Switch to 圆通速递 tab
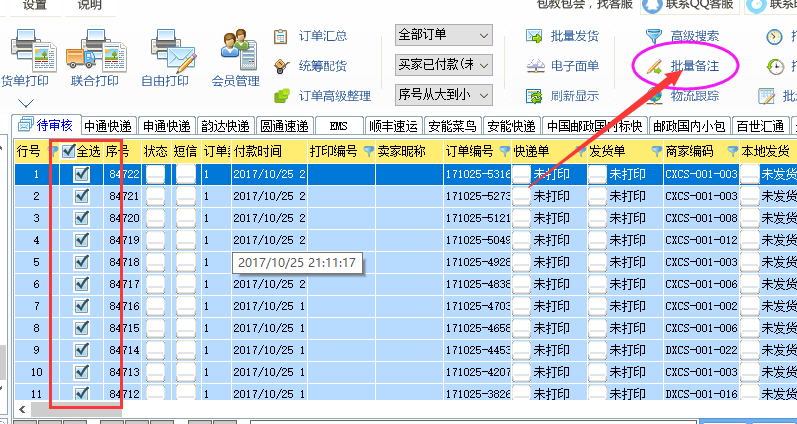 click(285, 126)
